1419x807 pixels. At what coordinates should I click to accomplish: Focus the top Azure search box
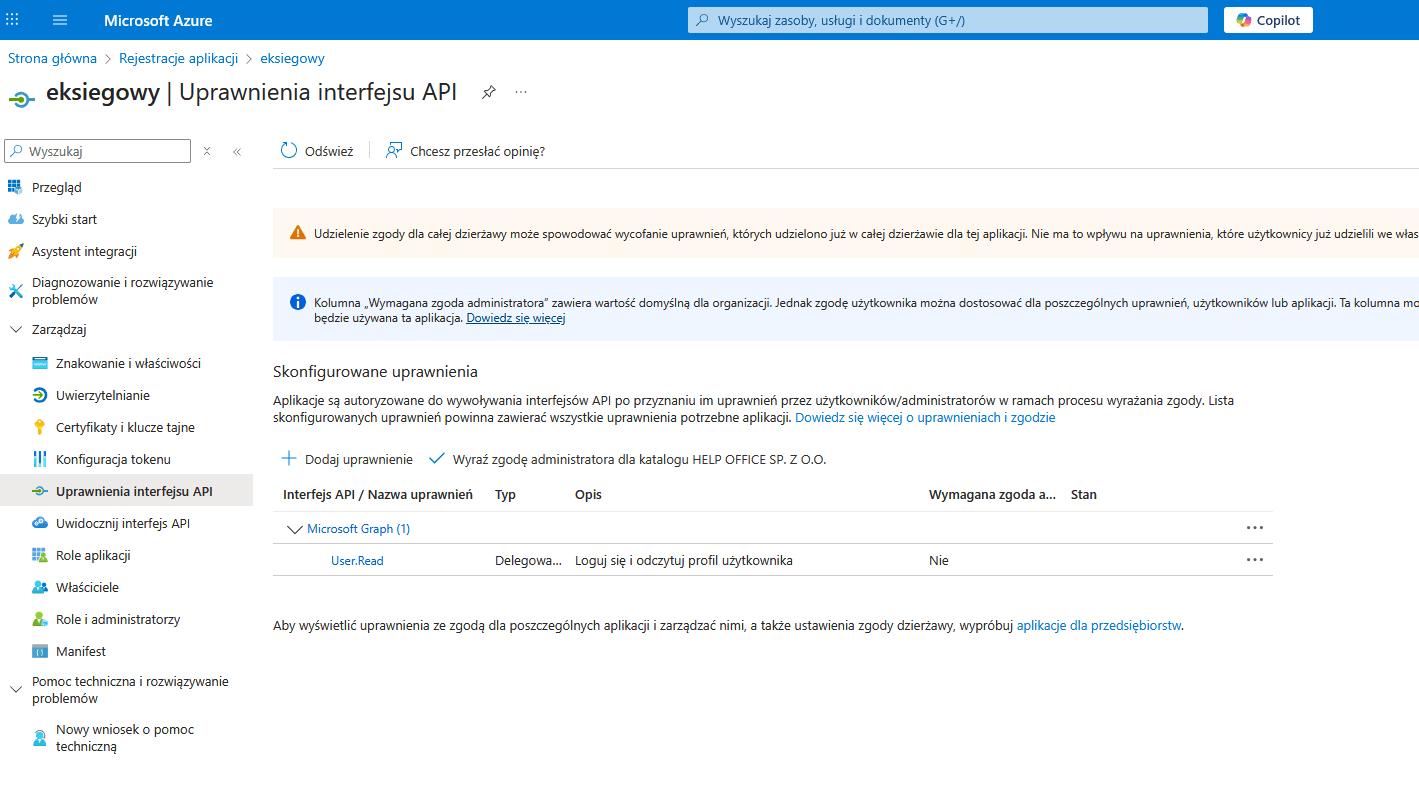(x=948, y=20)
